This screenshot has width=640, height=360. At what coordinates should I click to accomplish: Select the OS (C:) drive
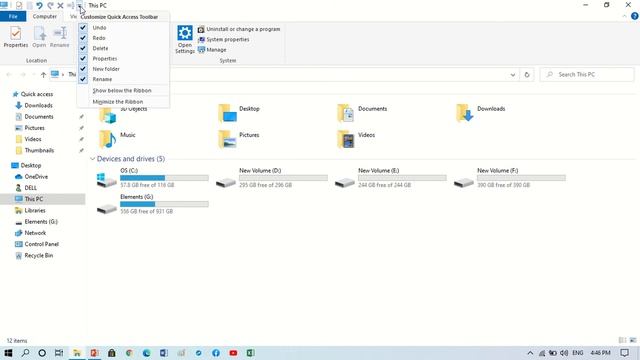153,178
